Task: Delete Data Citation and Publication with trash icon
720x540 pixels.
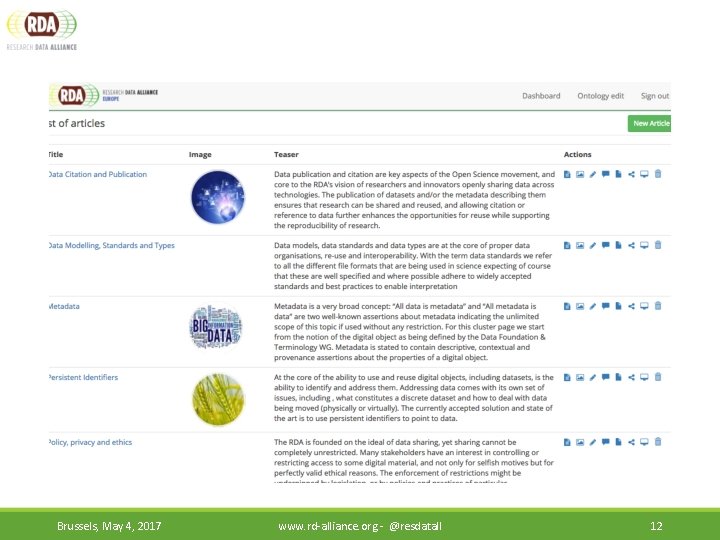Action: point(658,174)
